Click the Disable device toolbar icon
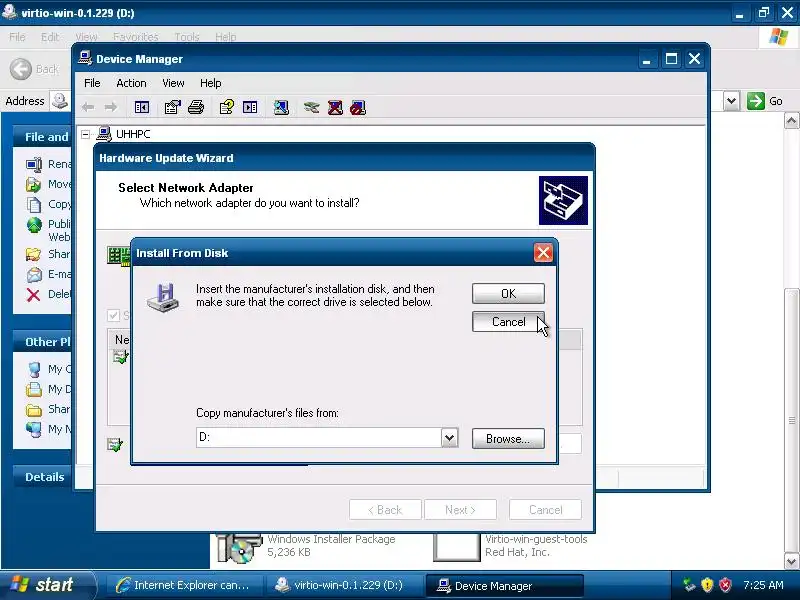 [358, 107]
